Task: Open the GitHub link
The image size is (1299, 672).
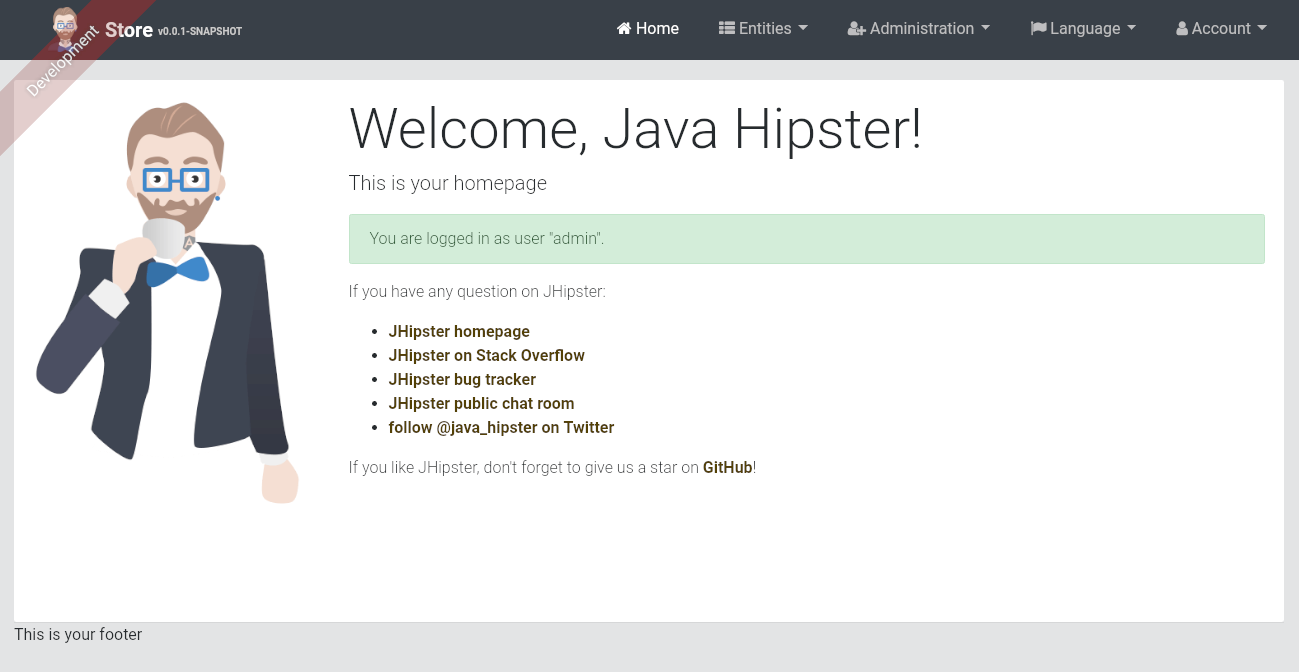Action: [x=727, y=467]
